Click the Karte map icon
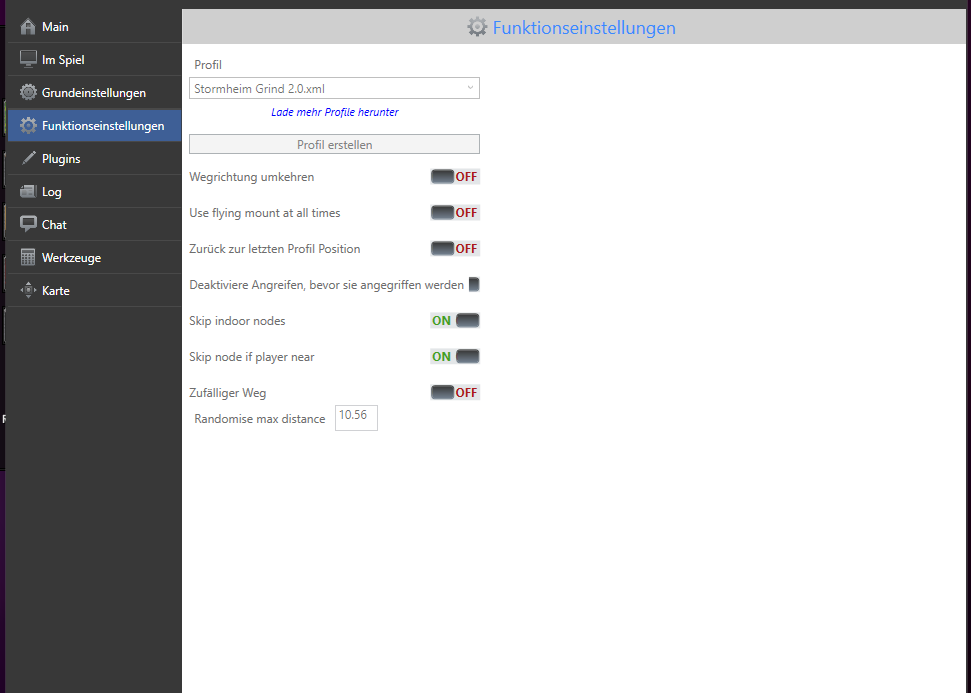Image resolution: width=971 pixels, height=693 pixels. click(28, 291)
